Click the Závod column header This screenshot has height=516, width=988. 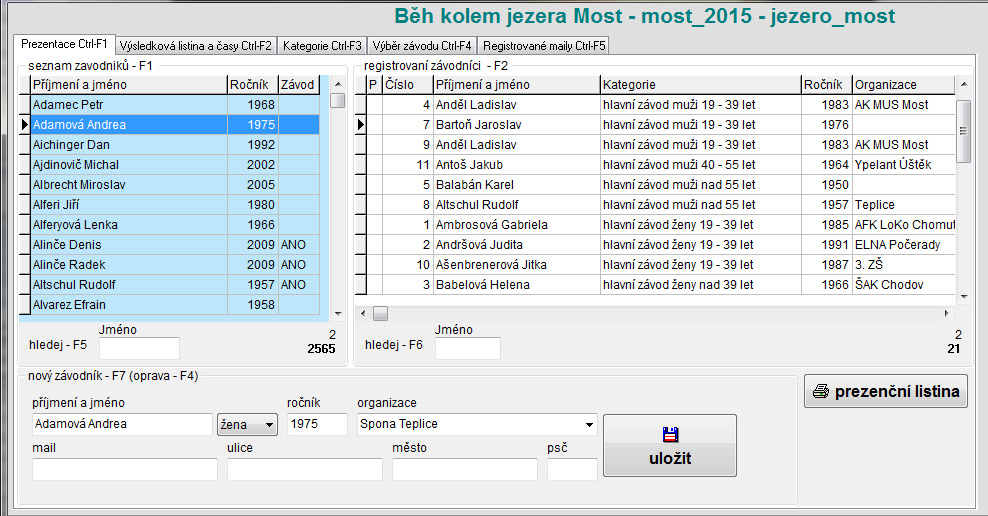click(299, 84)
